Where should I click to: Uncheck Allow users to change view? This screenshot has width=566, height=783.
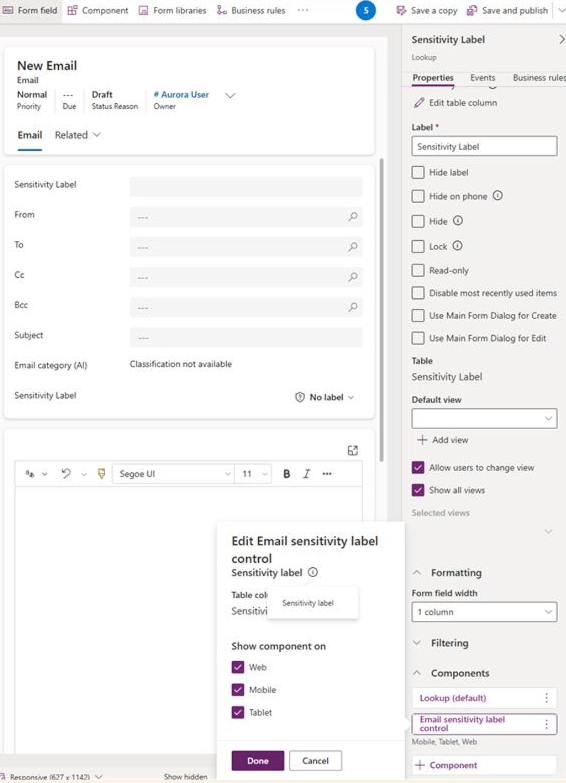418,468
